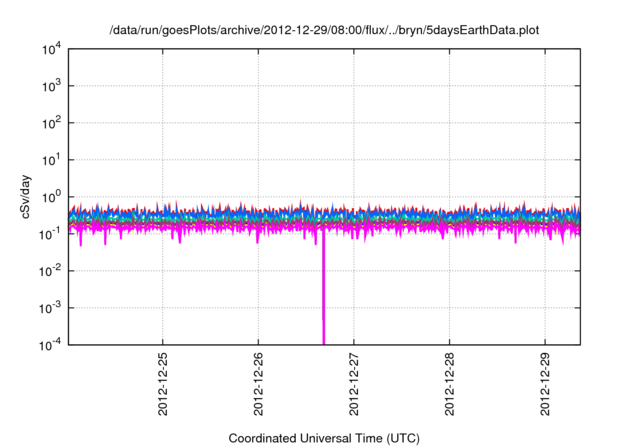Screen dimensions: 640x448
Task: Click the 2012-12-26 date tick label
Action: (x=258, y=384)
